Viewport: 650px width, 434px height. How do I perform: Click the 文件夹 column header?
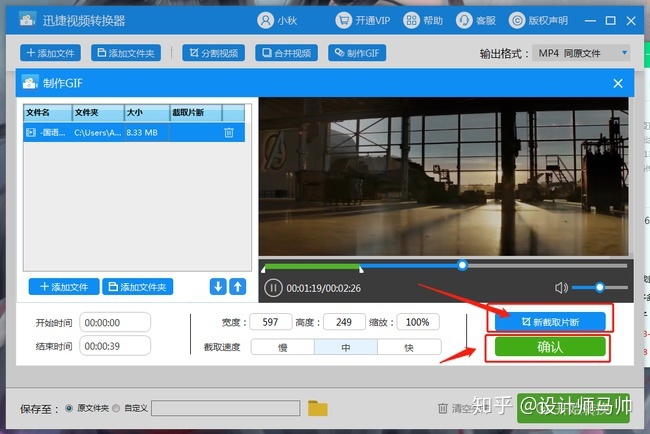point(98,112)
